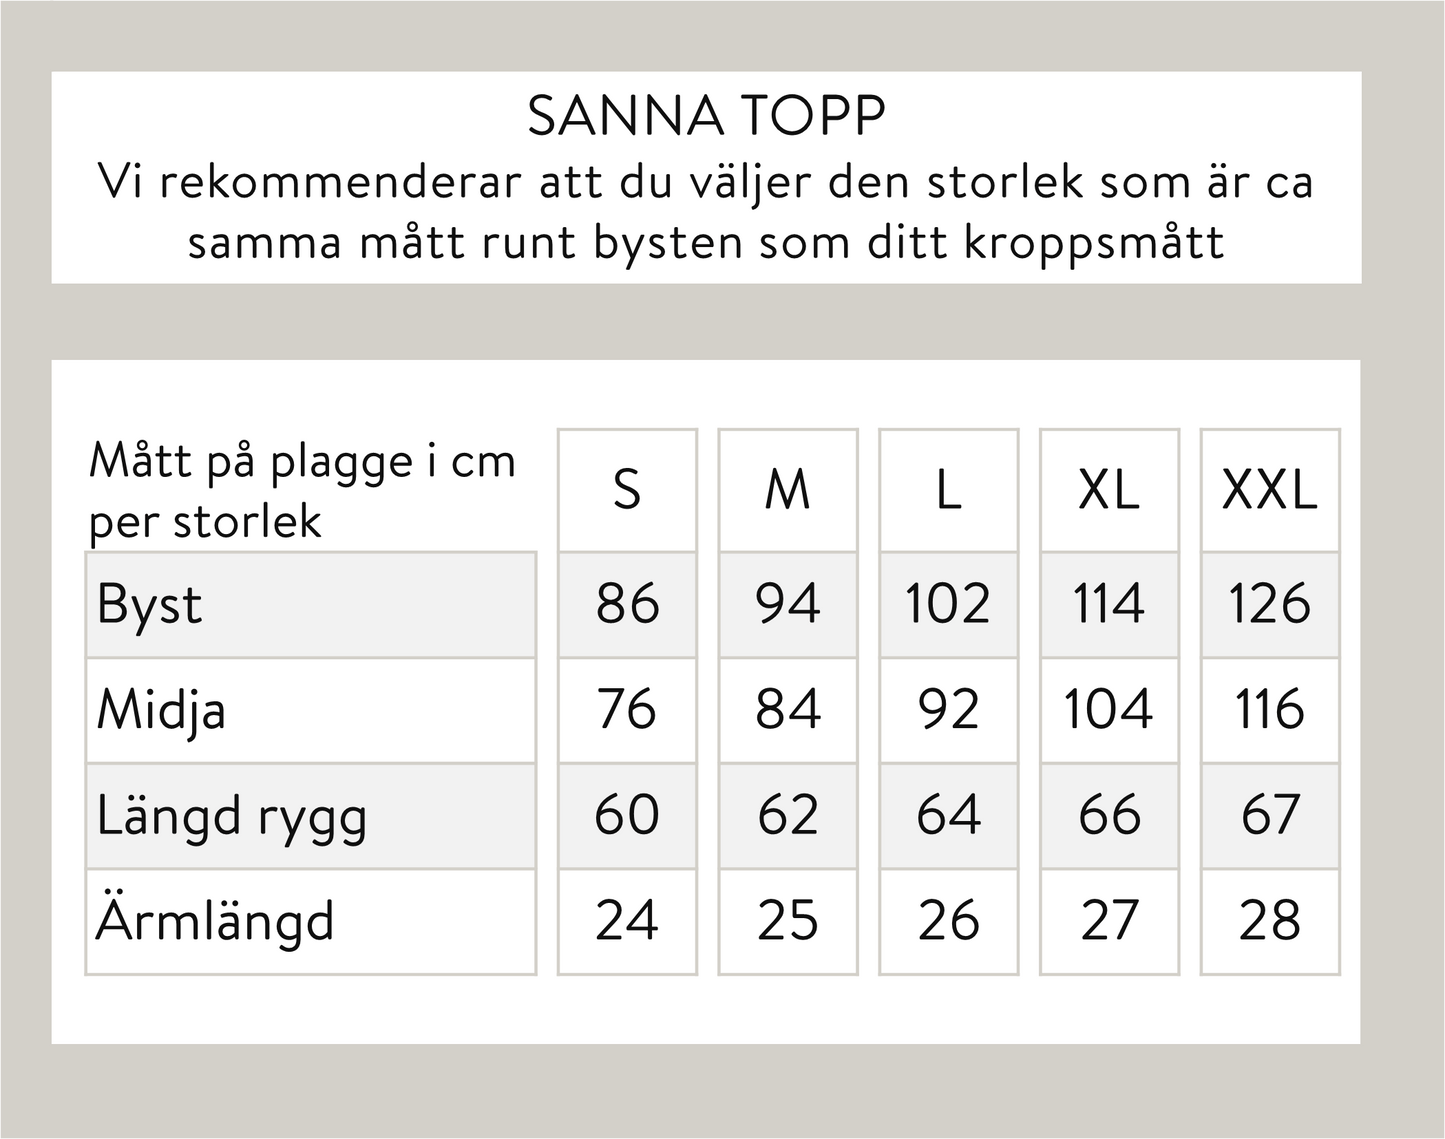Click Längd rygg value 67 for XXL
This screenshot has width=1445, height=1139.
(1270, 816)
